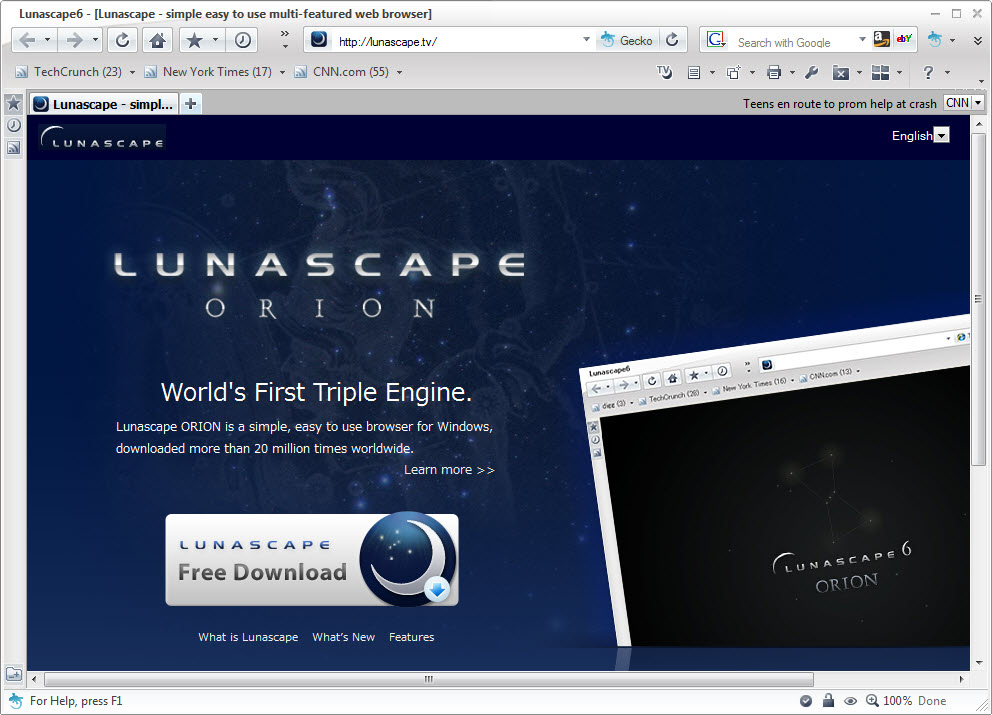The height and width of the screenshot is (715, 992).
Task: Click the new window plus icon
Action: click(x=733, y=73)
